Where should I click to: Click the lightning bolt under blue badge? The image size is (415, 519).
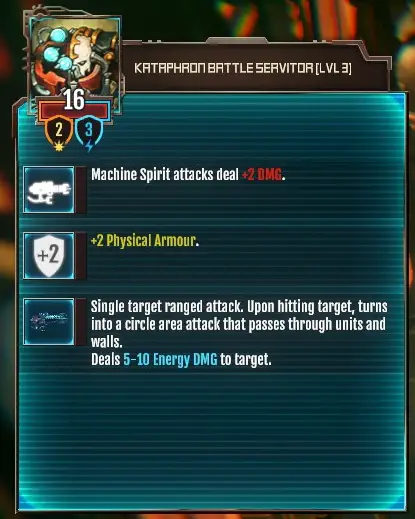coord(89,147)
